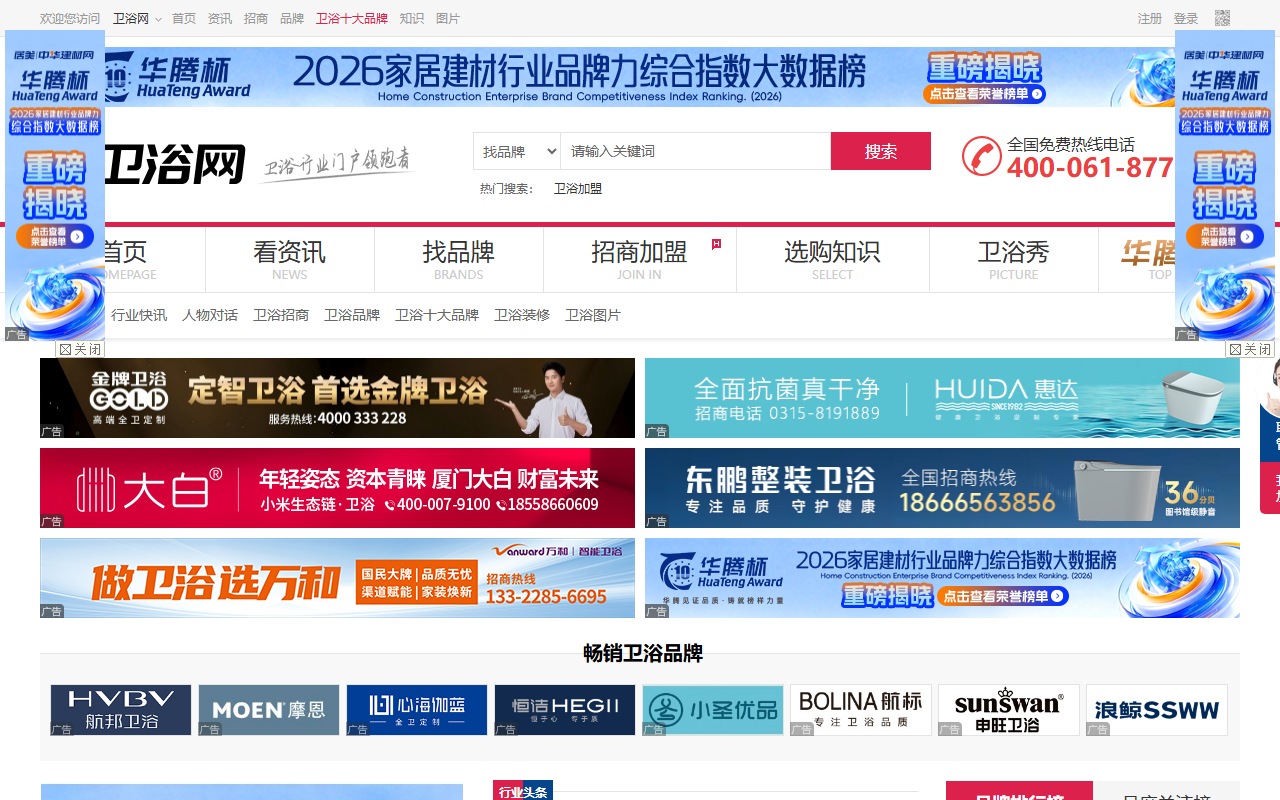Open the 招商加盟 JOIN IN navigation item
The height and width of the screenshot is (800, 1280).
(x=640, y=259)
